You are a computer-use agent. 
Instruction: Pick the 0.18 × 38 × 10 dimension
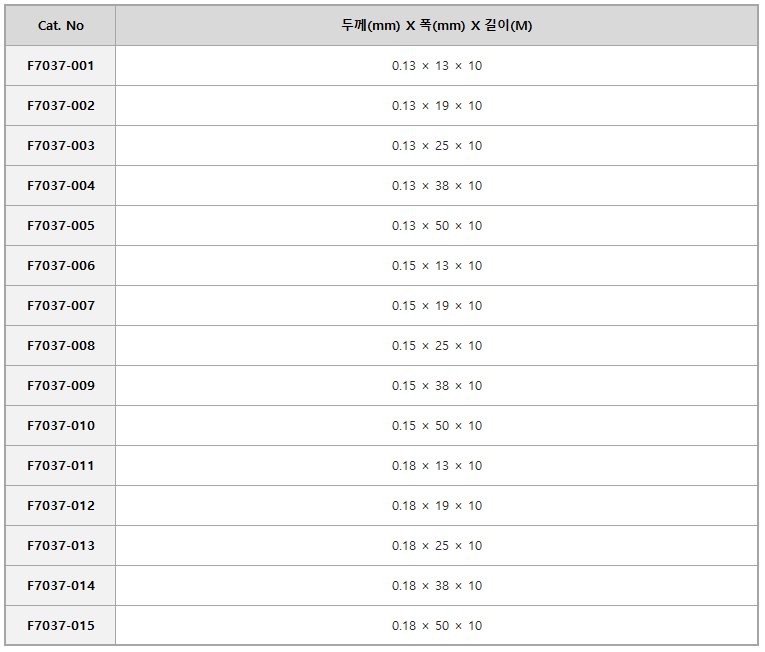click(x=437, y=586)
